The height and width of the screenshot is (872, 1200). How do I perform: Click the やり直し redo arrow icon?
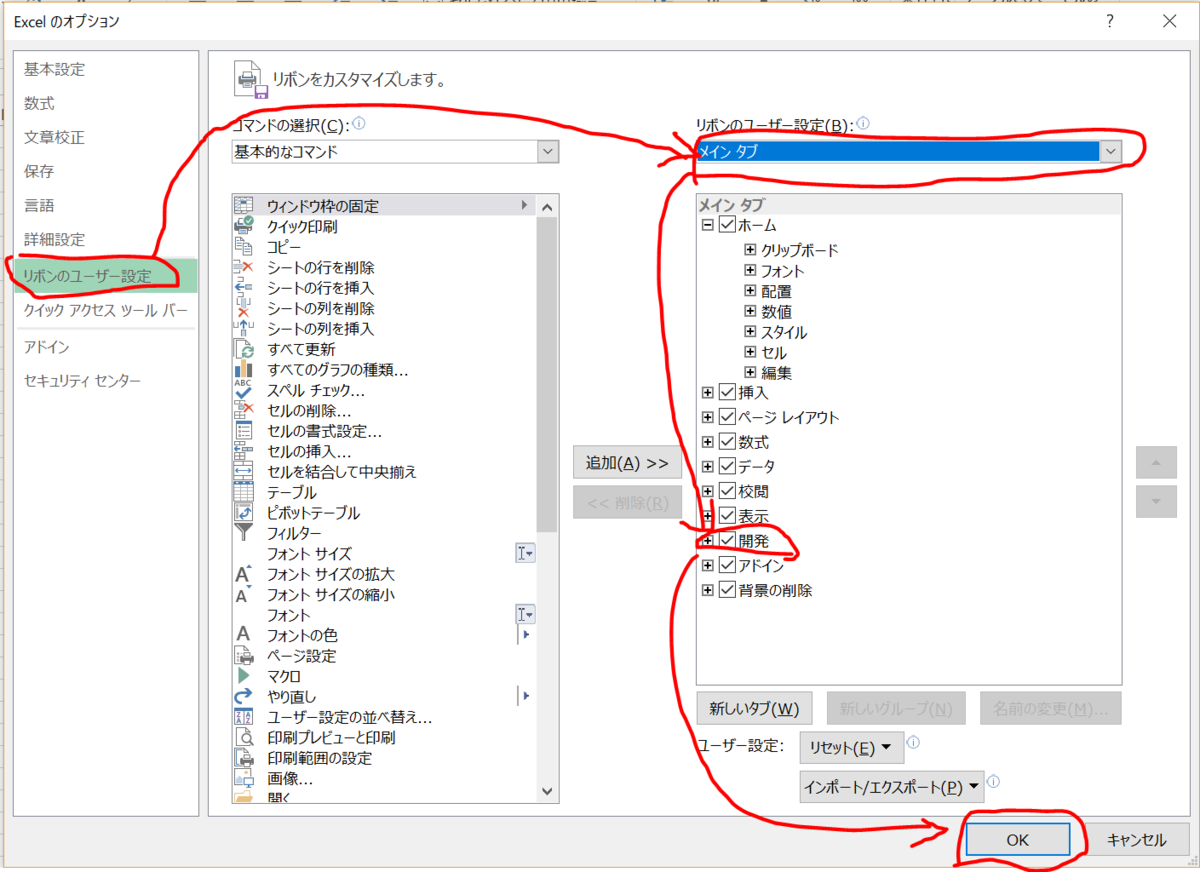point(243,696)
